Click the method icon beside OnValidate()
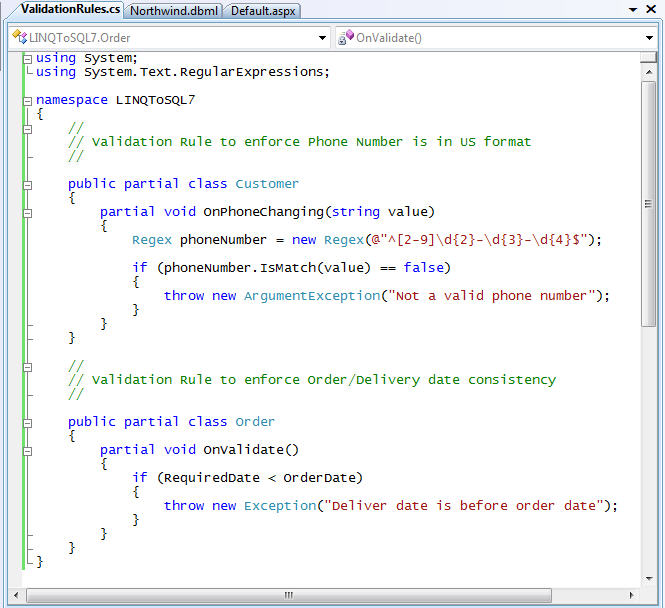This screenshot has height=608, width=665. point(346,37)
